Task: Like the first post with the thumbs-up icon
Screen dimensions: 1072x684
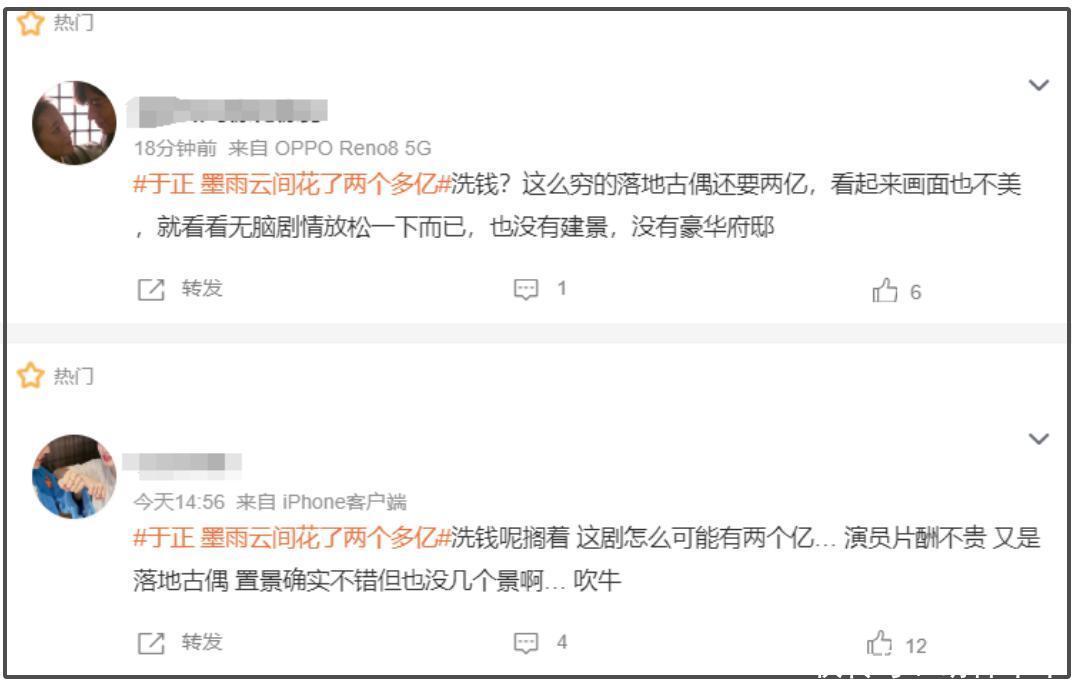Action: coord(885,290)
